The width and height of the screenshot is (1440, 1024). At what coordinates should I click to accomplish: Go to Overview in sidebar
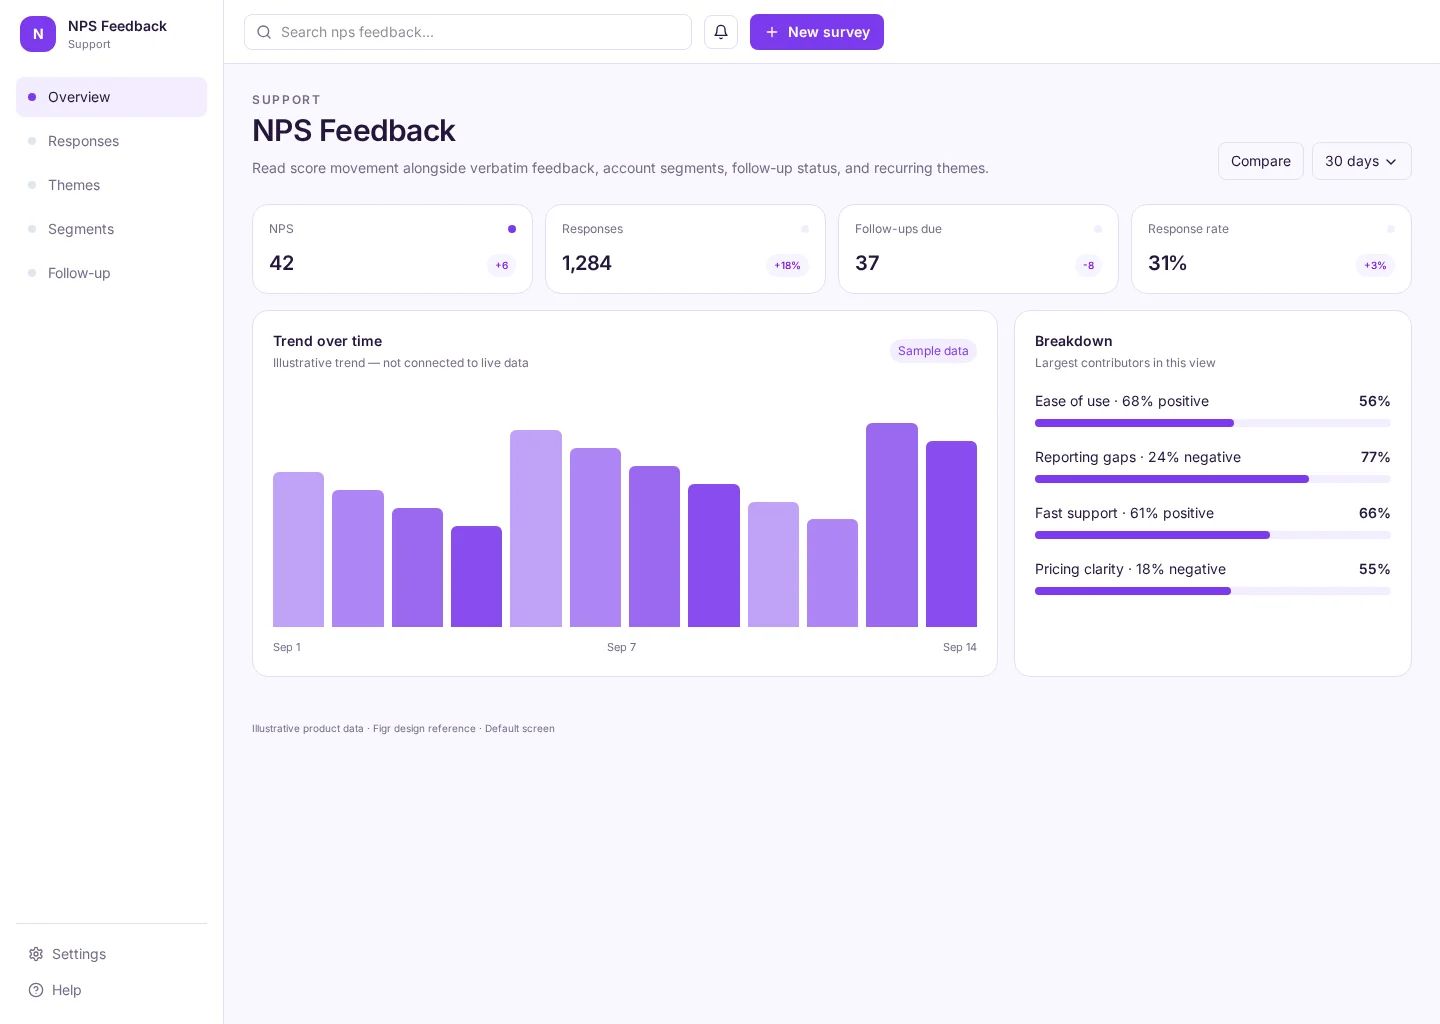111,97
